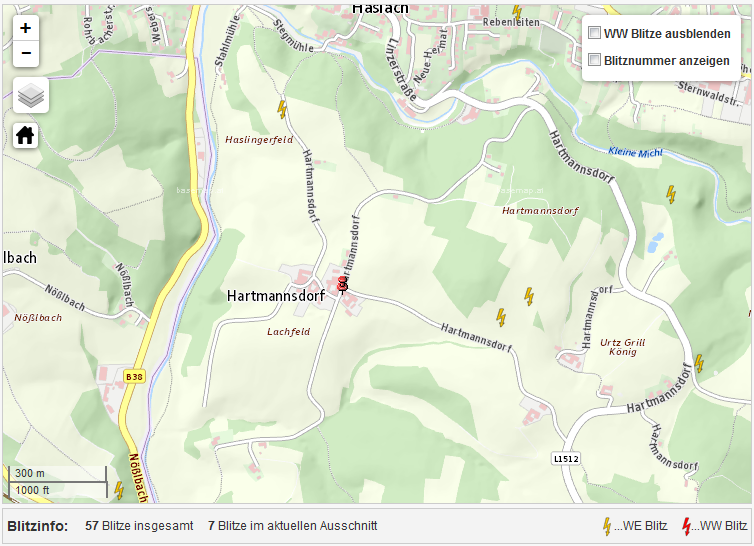This screenshot has width=754, height=546.
Task: Click the large Hartmannsdorf town label
Action: pos(275,296)
